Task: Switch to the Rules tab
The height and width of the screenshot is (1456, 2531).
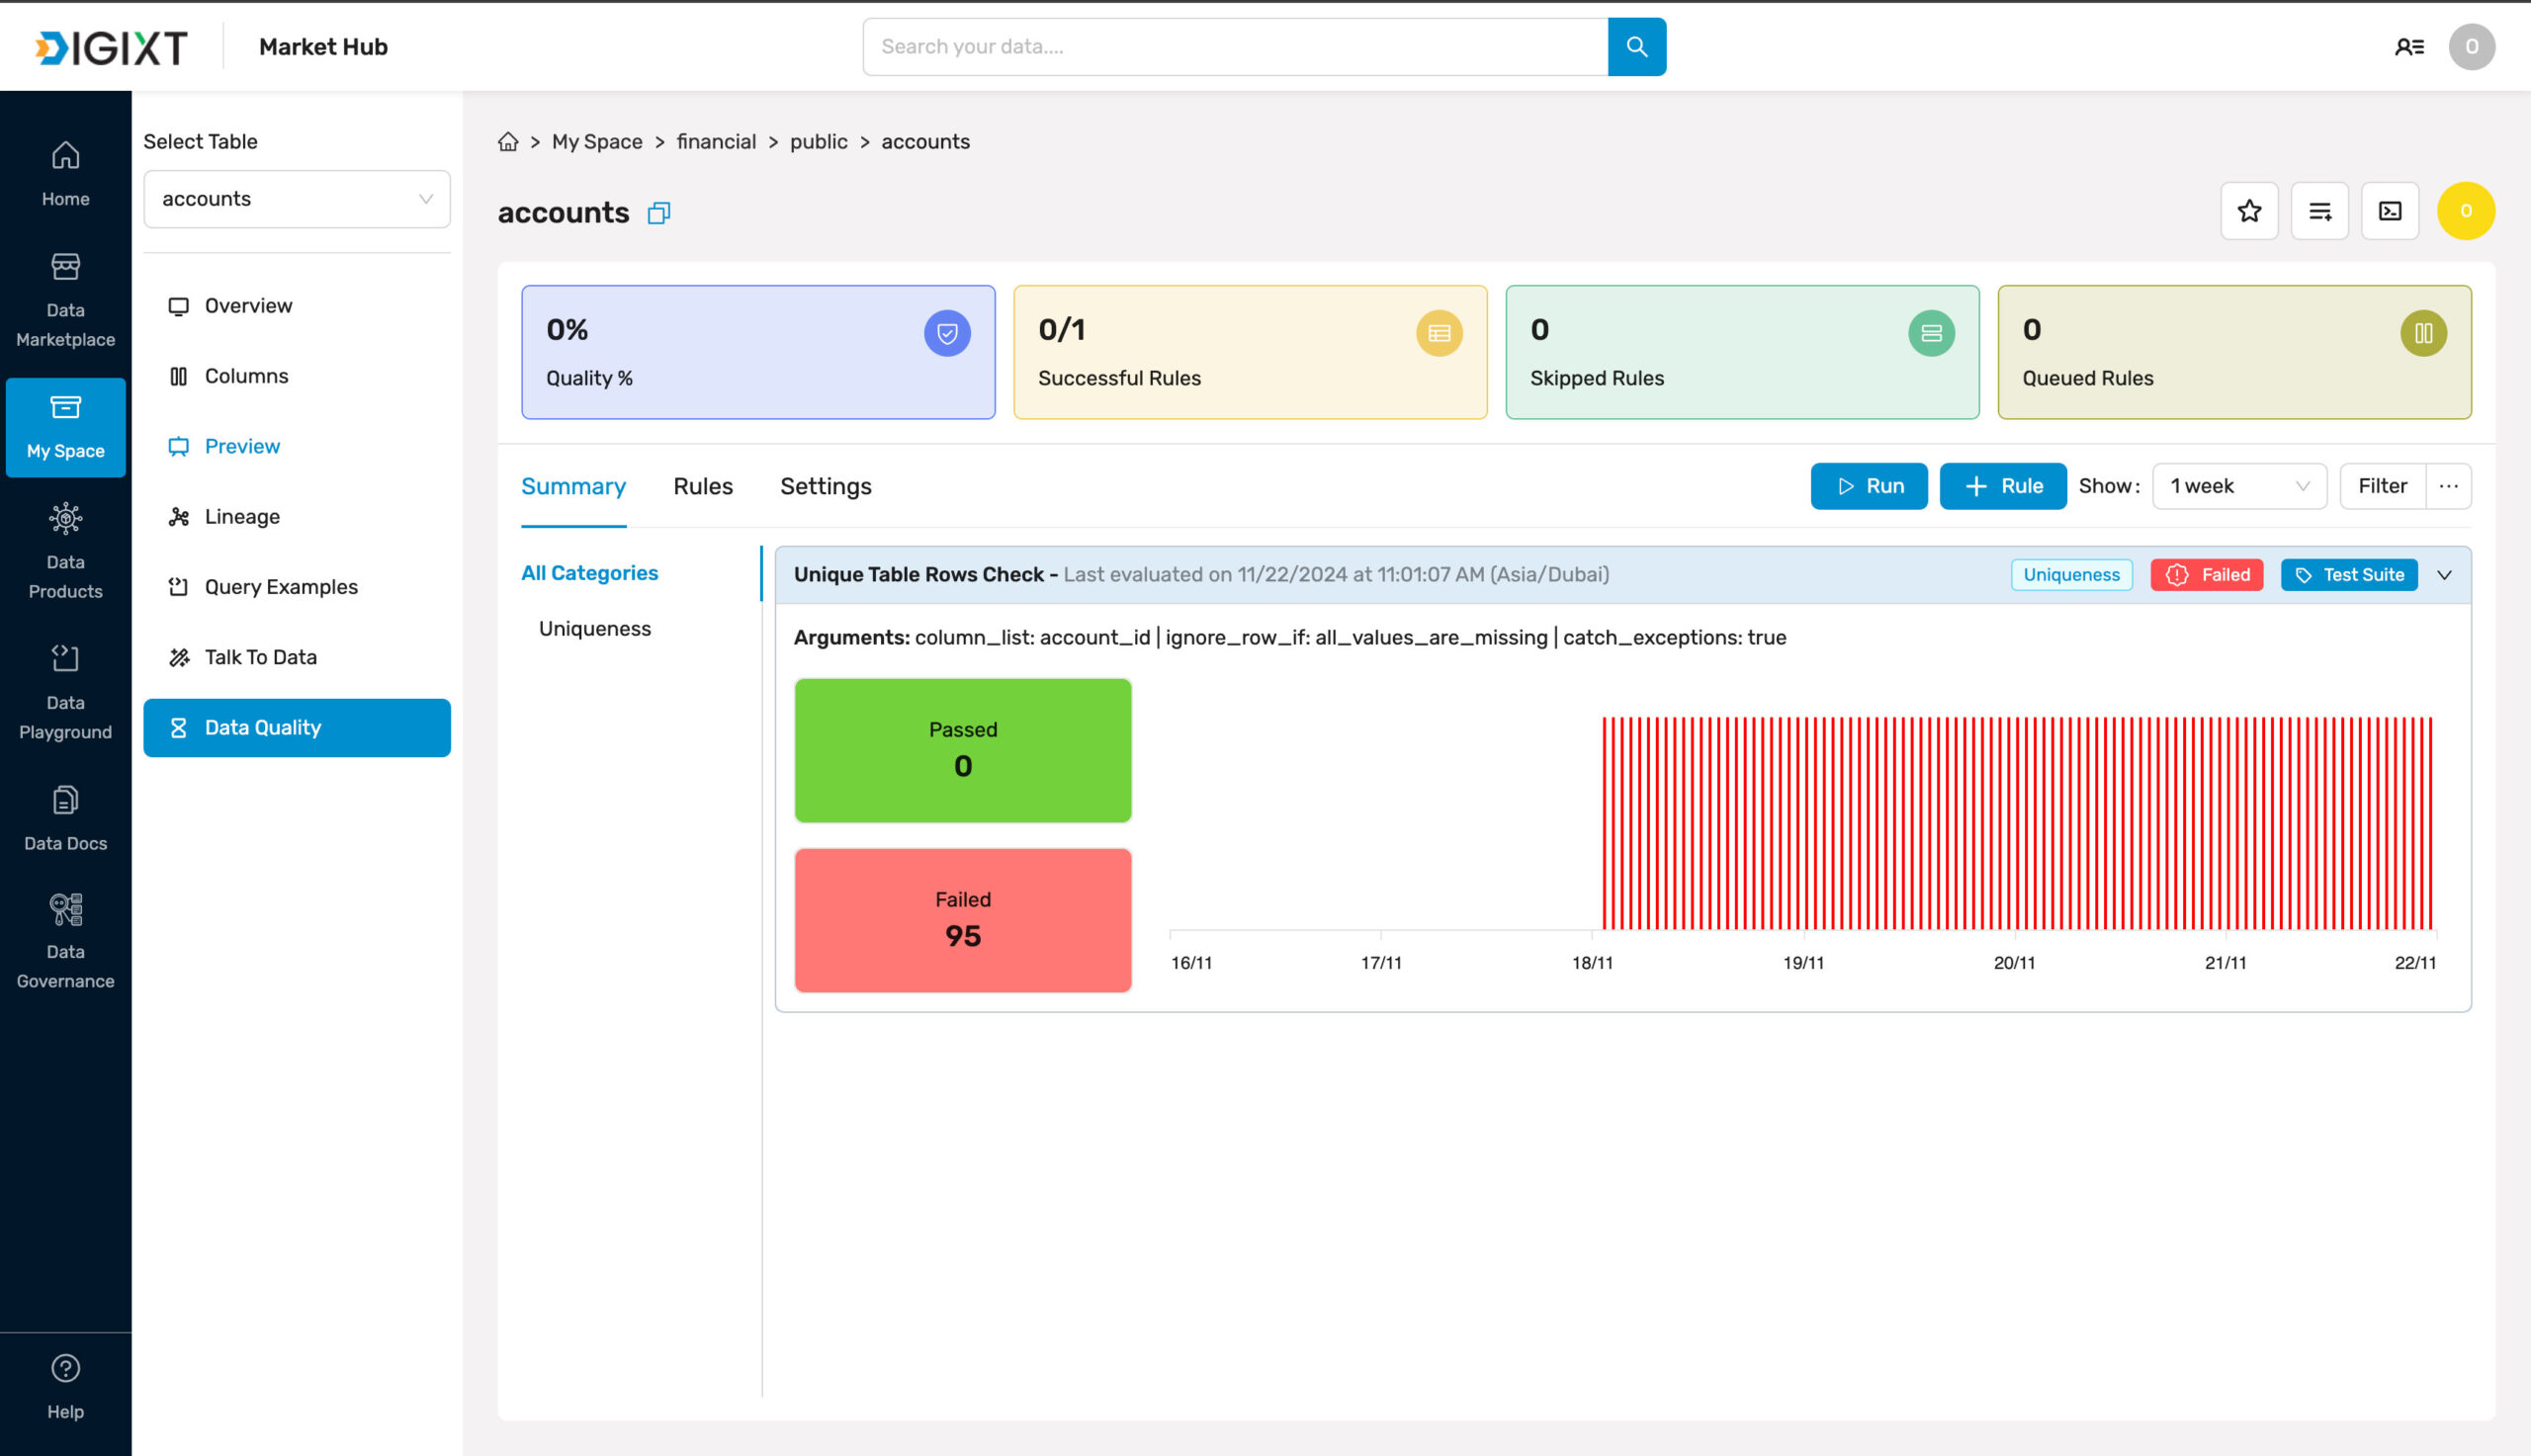Action: [703, 487]
